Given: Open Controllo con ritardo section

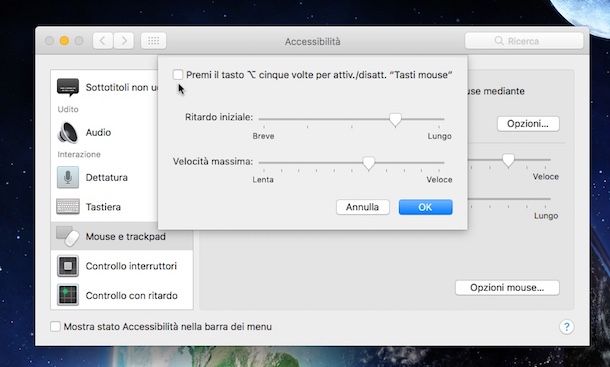Looking at the screenshot, I should pos(122,295).
